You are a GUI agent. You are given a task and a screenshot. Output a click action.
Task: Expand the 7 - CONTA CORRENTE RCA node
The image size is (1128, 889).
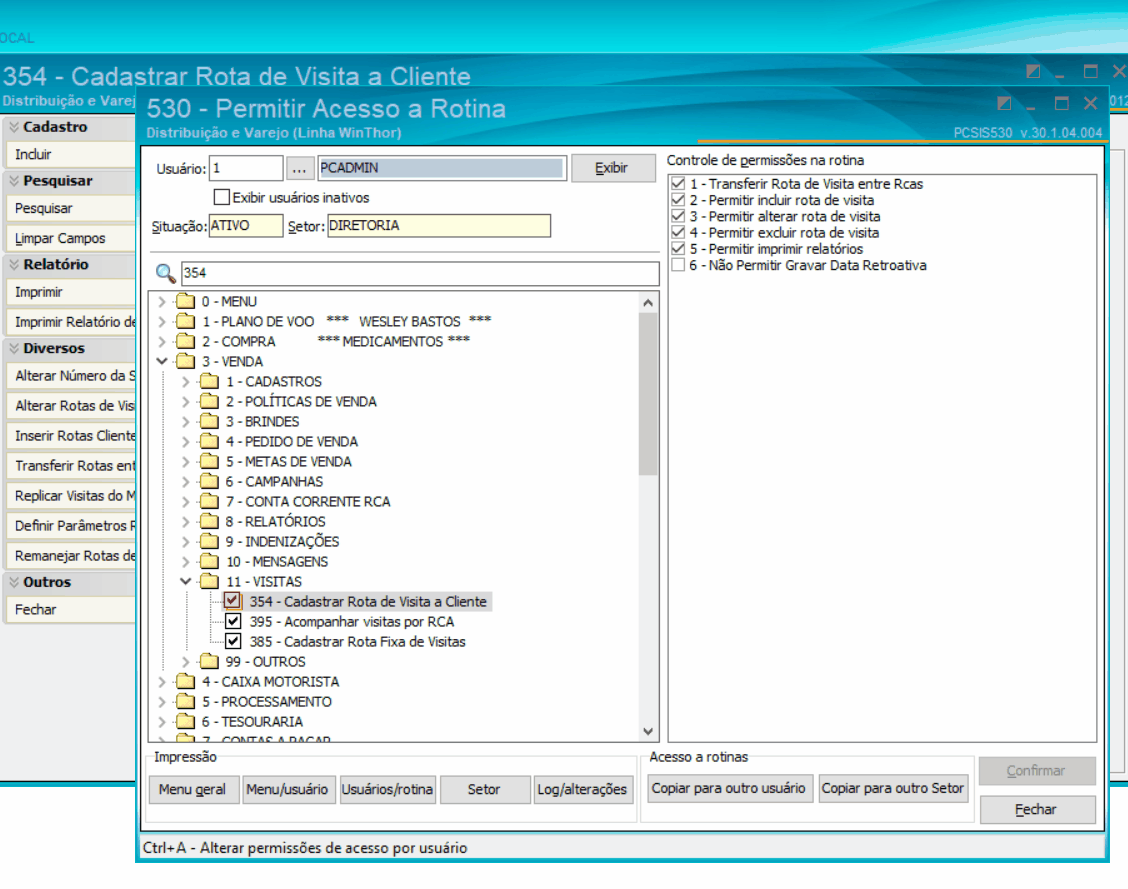point(186,501)
